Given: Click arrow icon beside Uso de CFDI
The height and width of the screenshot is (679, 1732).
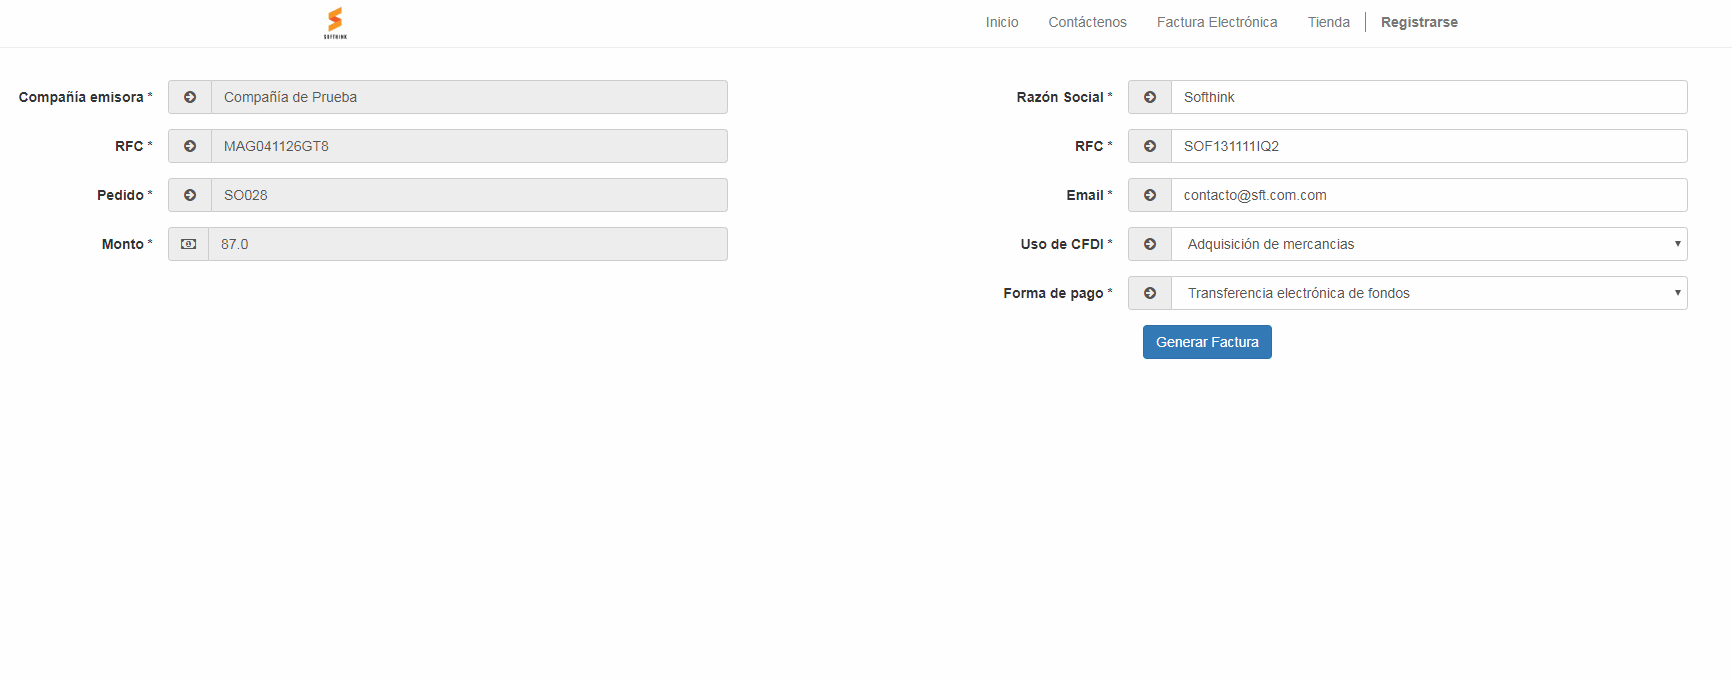Looking at the screenshot, I should (1150, 244).
